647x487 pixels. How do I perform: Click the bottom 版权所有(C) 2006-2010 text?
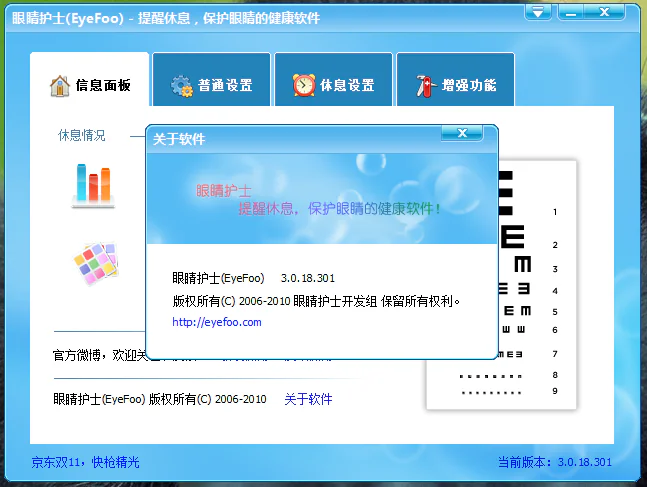pyautogui.click(x=208, y=399)
